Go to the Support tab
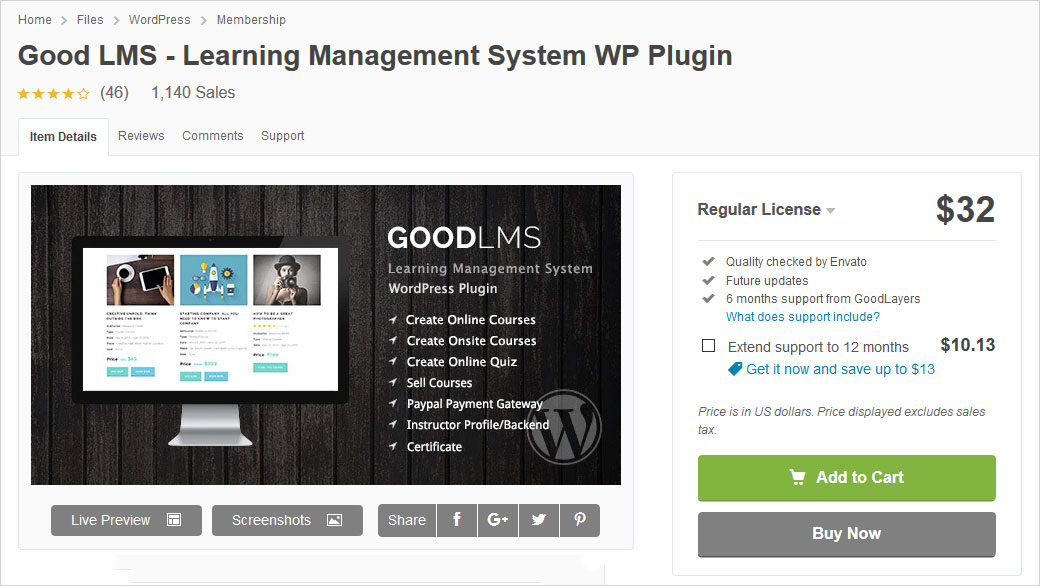This screenshot has height=586, width=1040. click(282, 136)
